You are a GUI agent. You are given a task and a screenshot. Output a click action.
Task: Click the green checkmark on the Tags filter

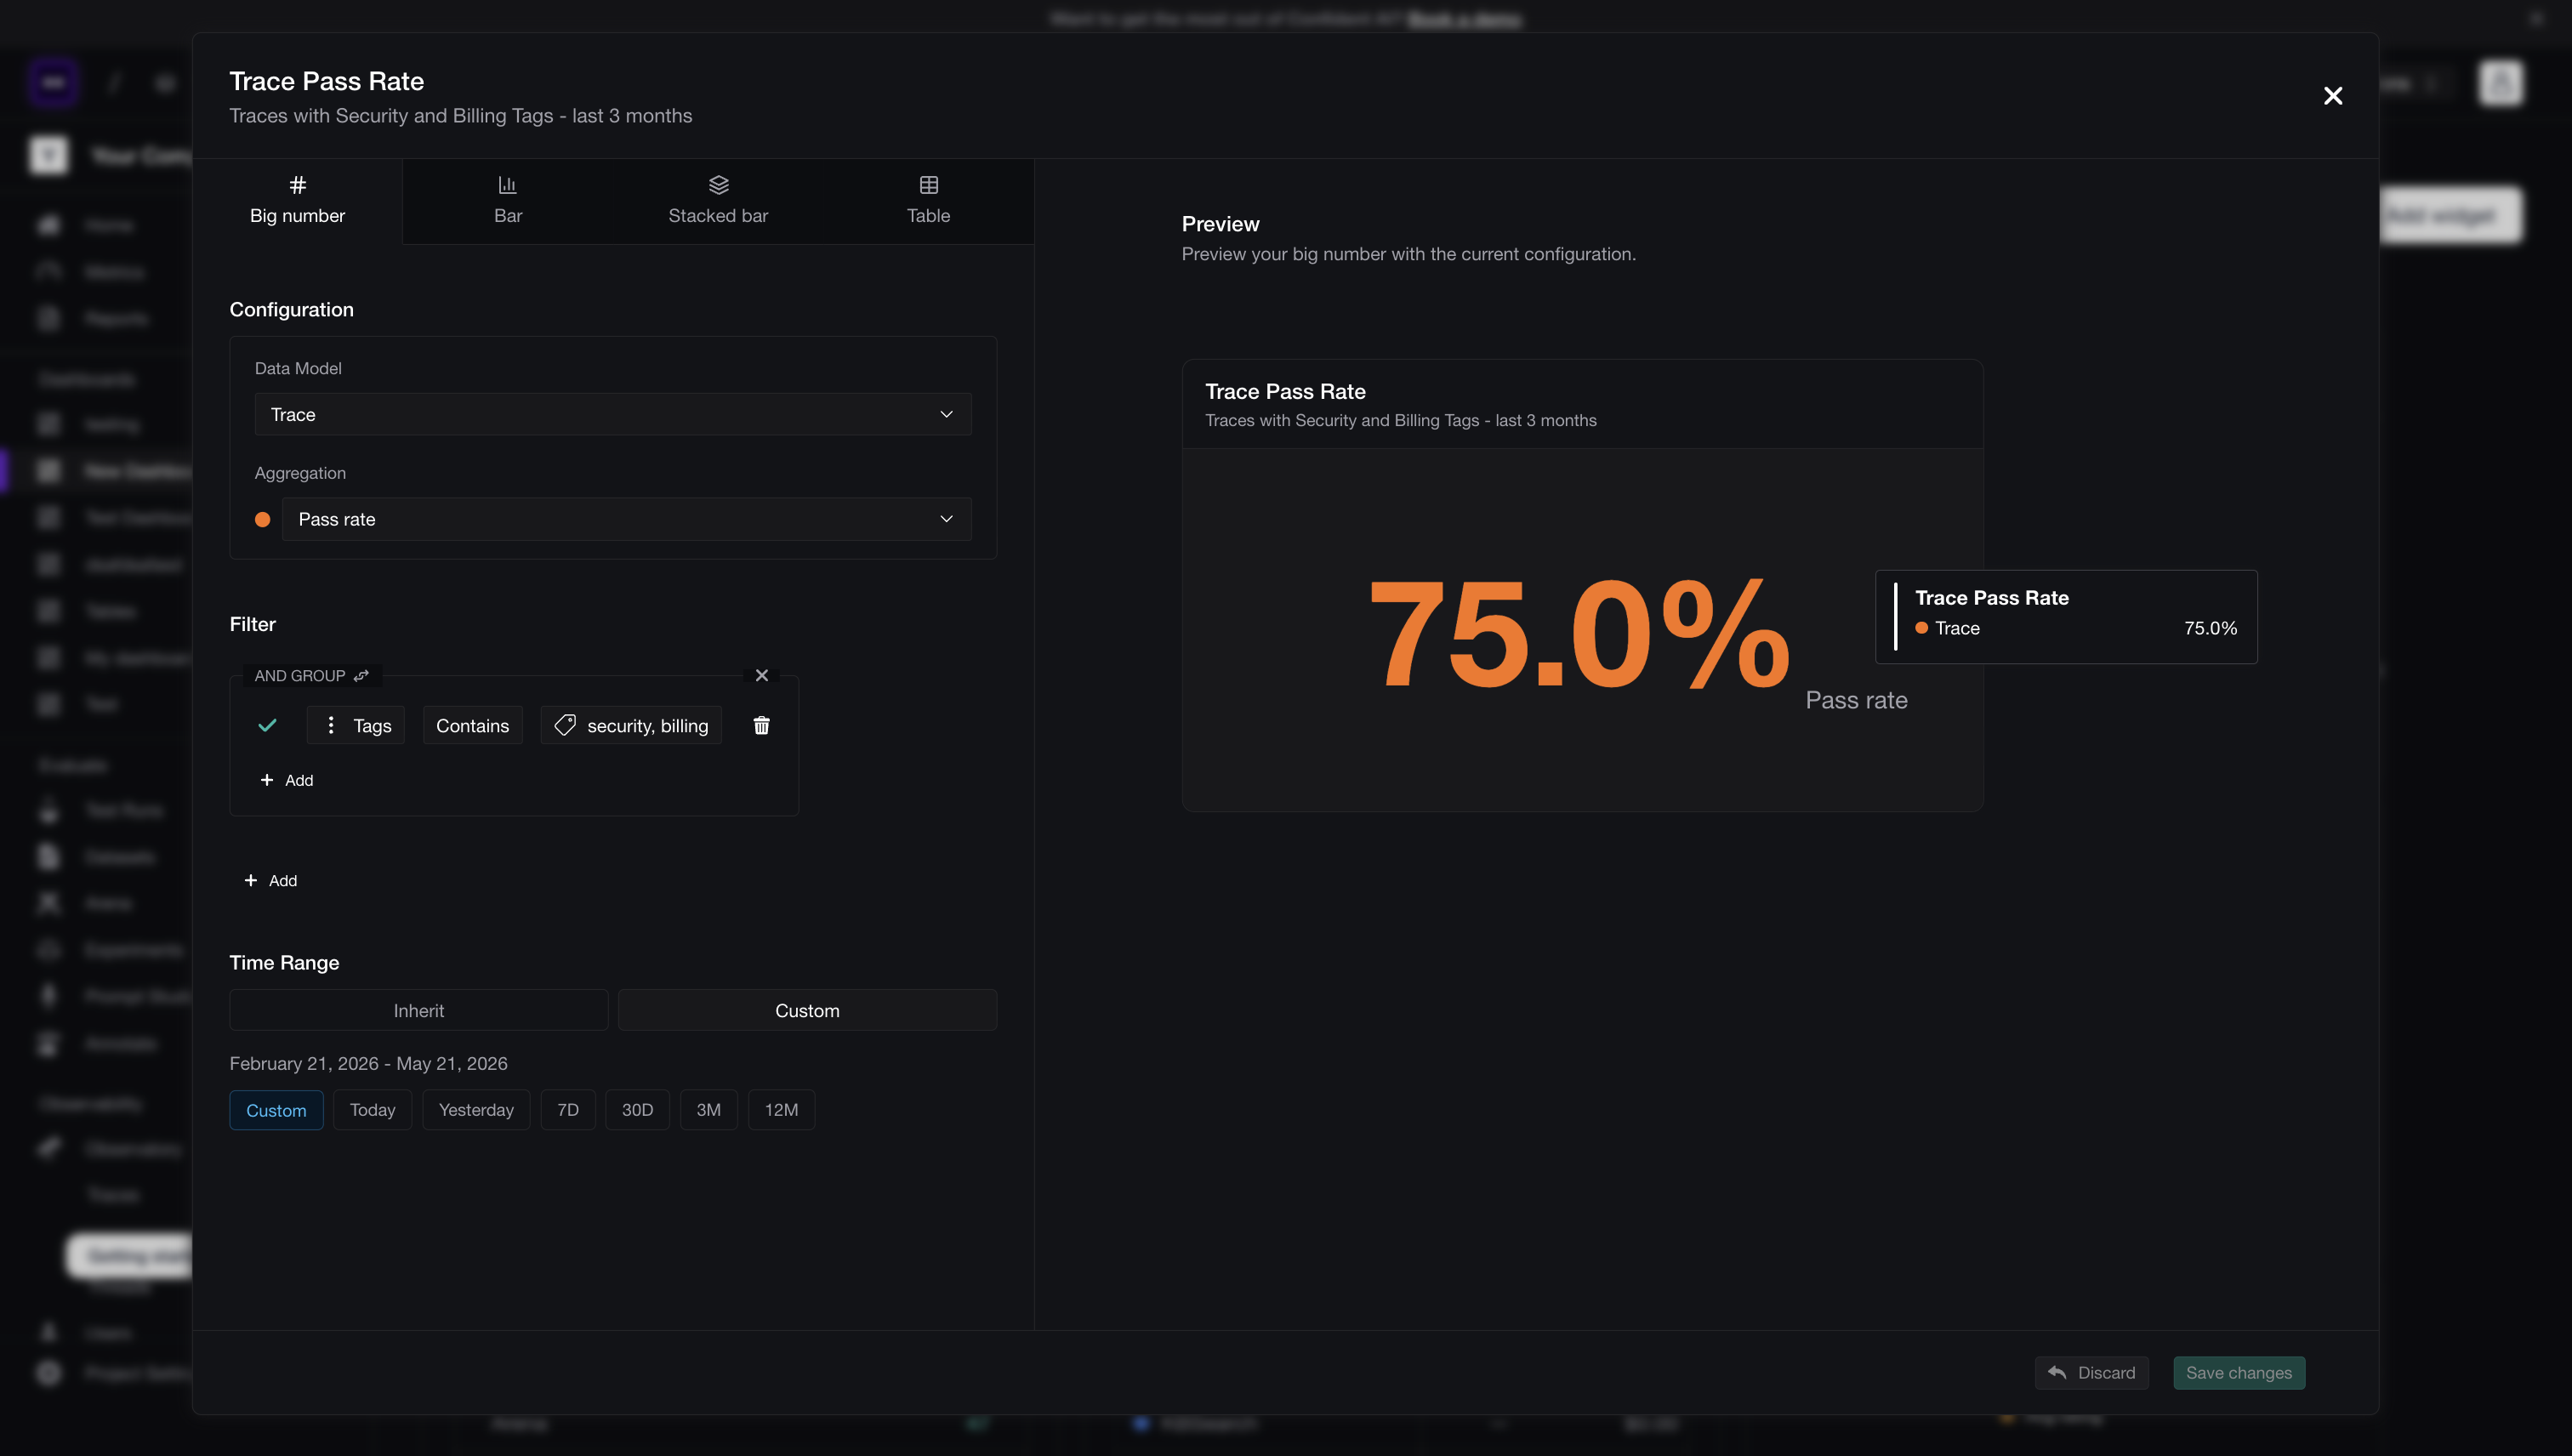[267, 726]
